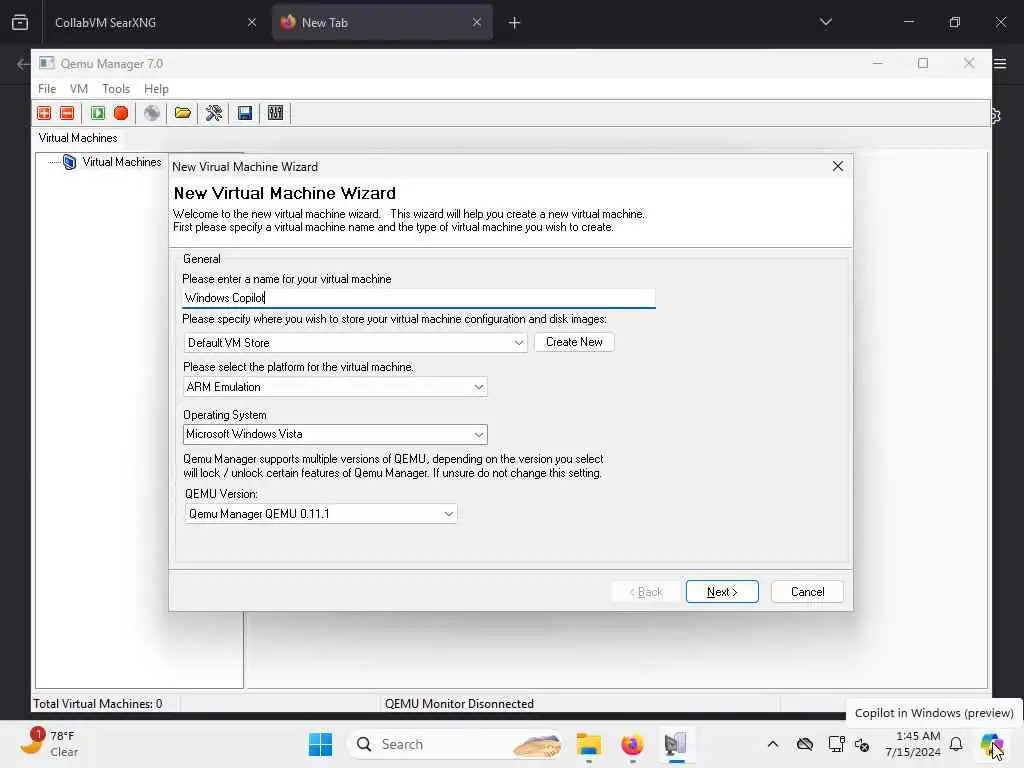The image size is (1024, 768).
Task: Show hidden system tray icons chevron
Action: tap(773, 744)
